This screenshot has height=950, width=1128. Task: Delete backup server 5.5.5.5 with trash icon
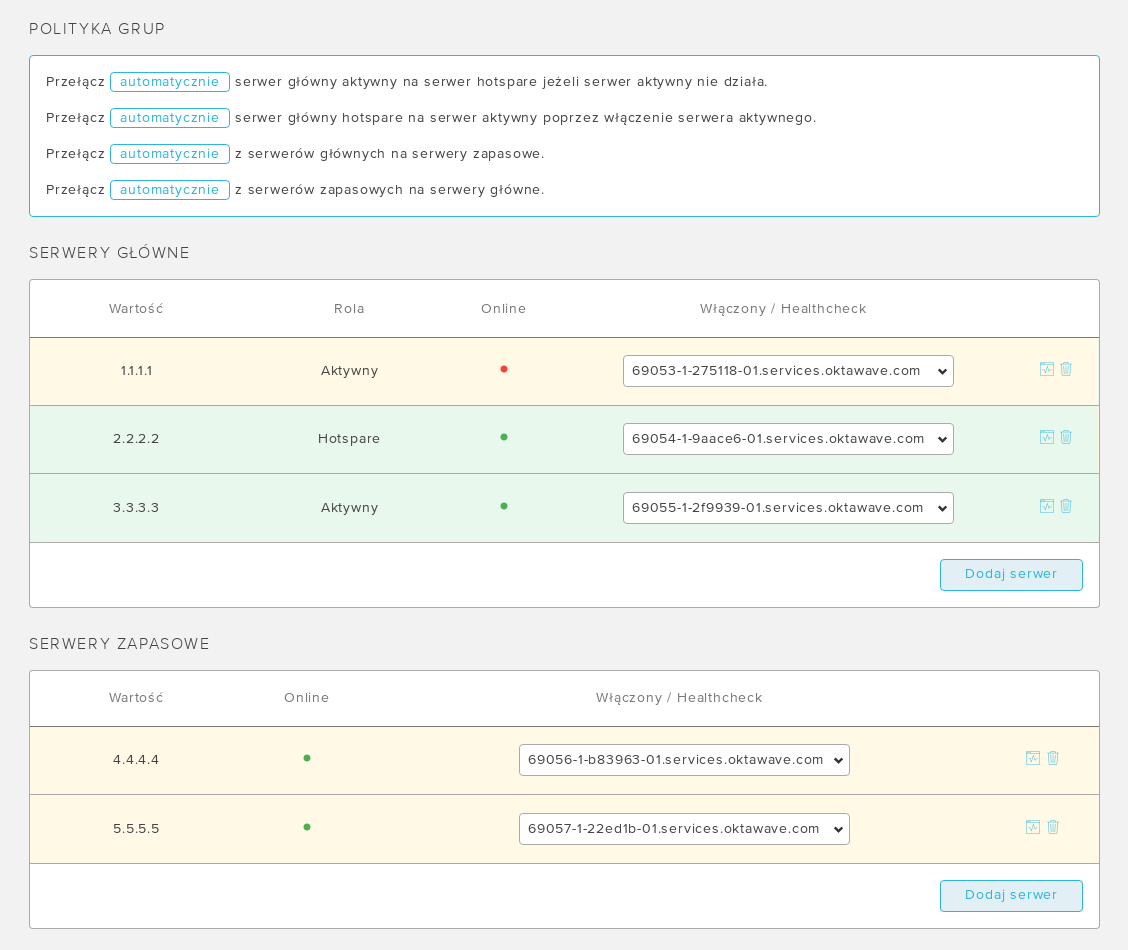pyautogui.click(x=1053, y=826)
